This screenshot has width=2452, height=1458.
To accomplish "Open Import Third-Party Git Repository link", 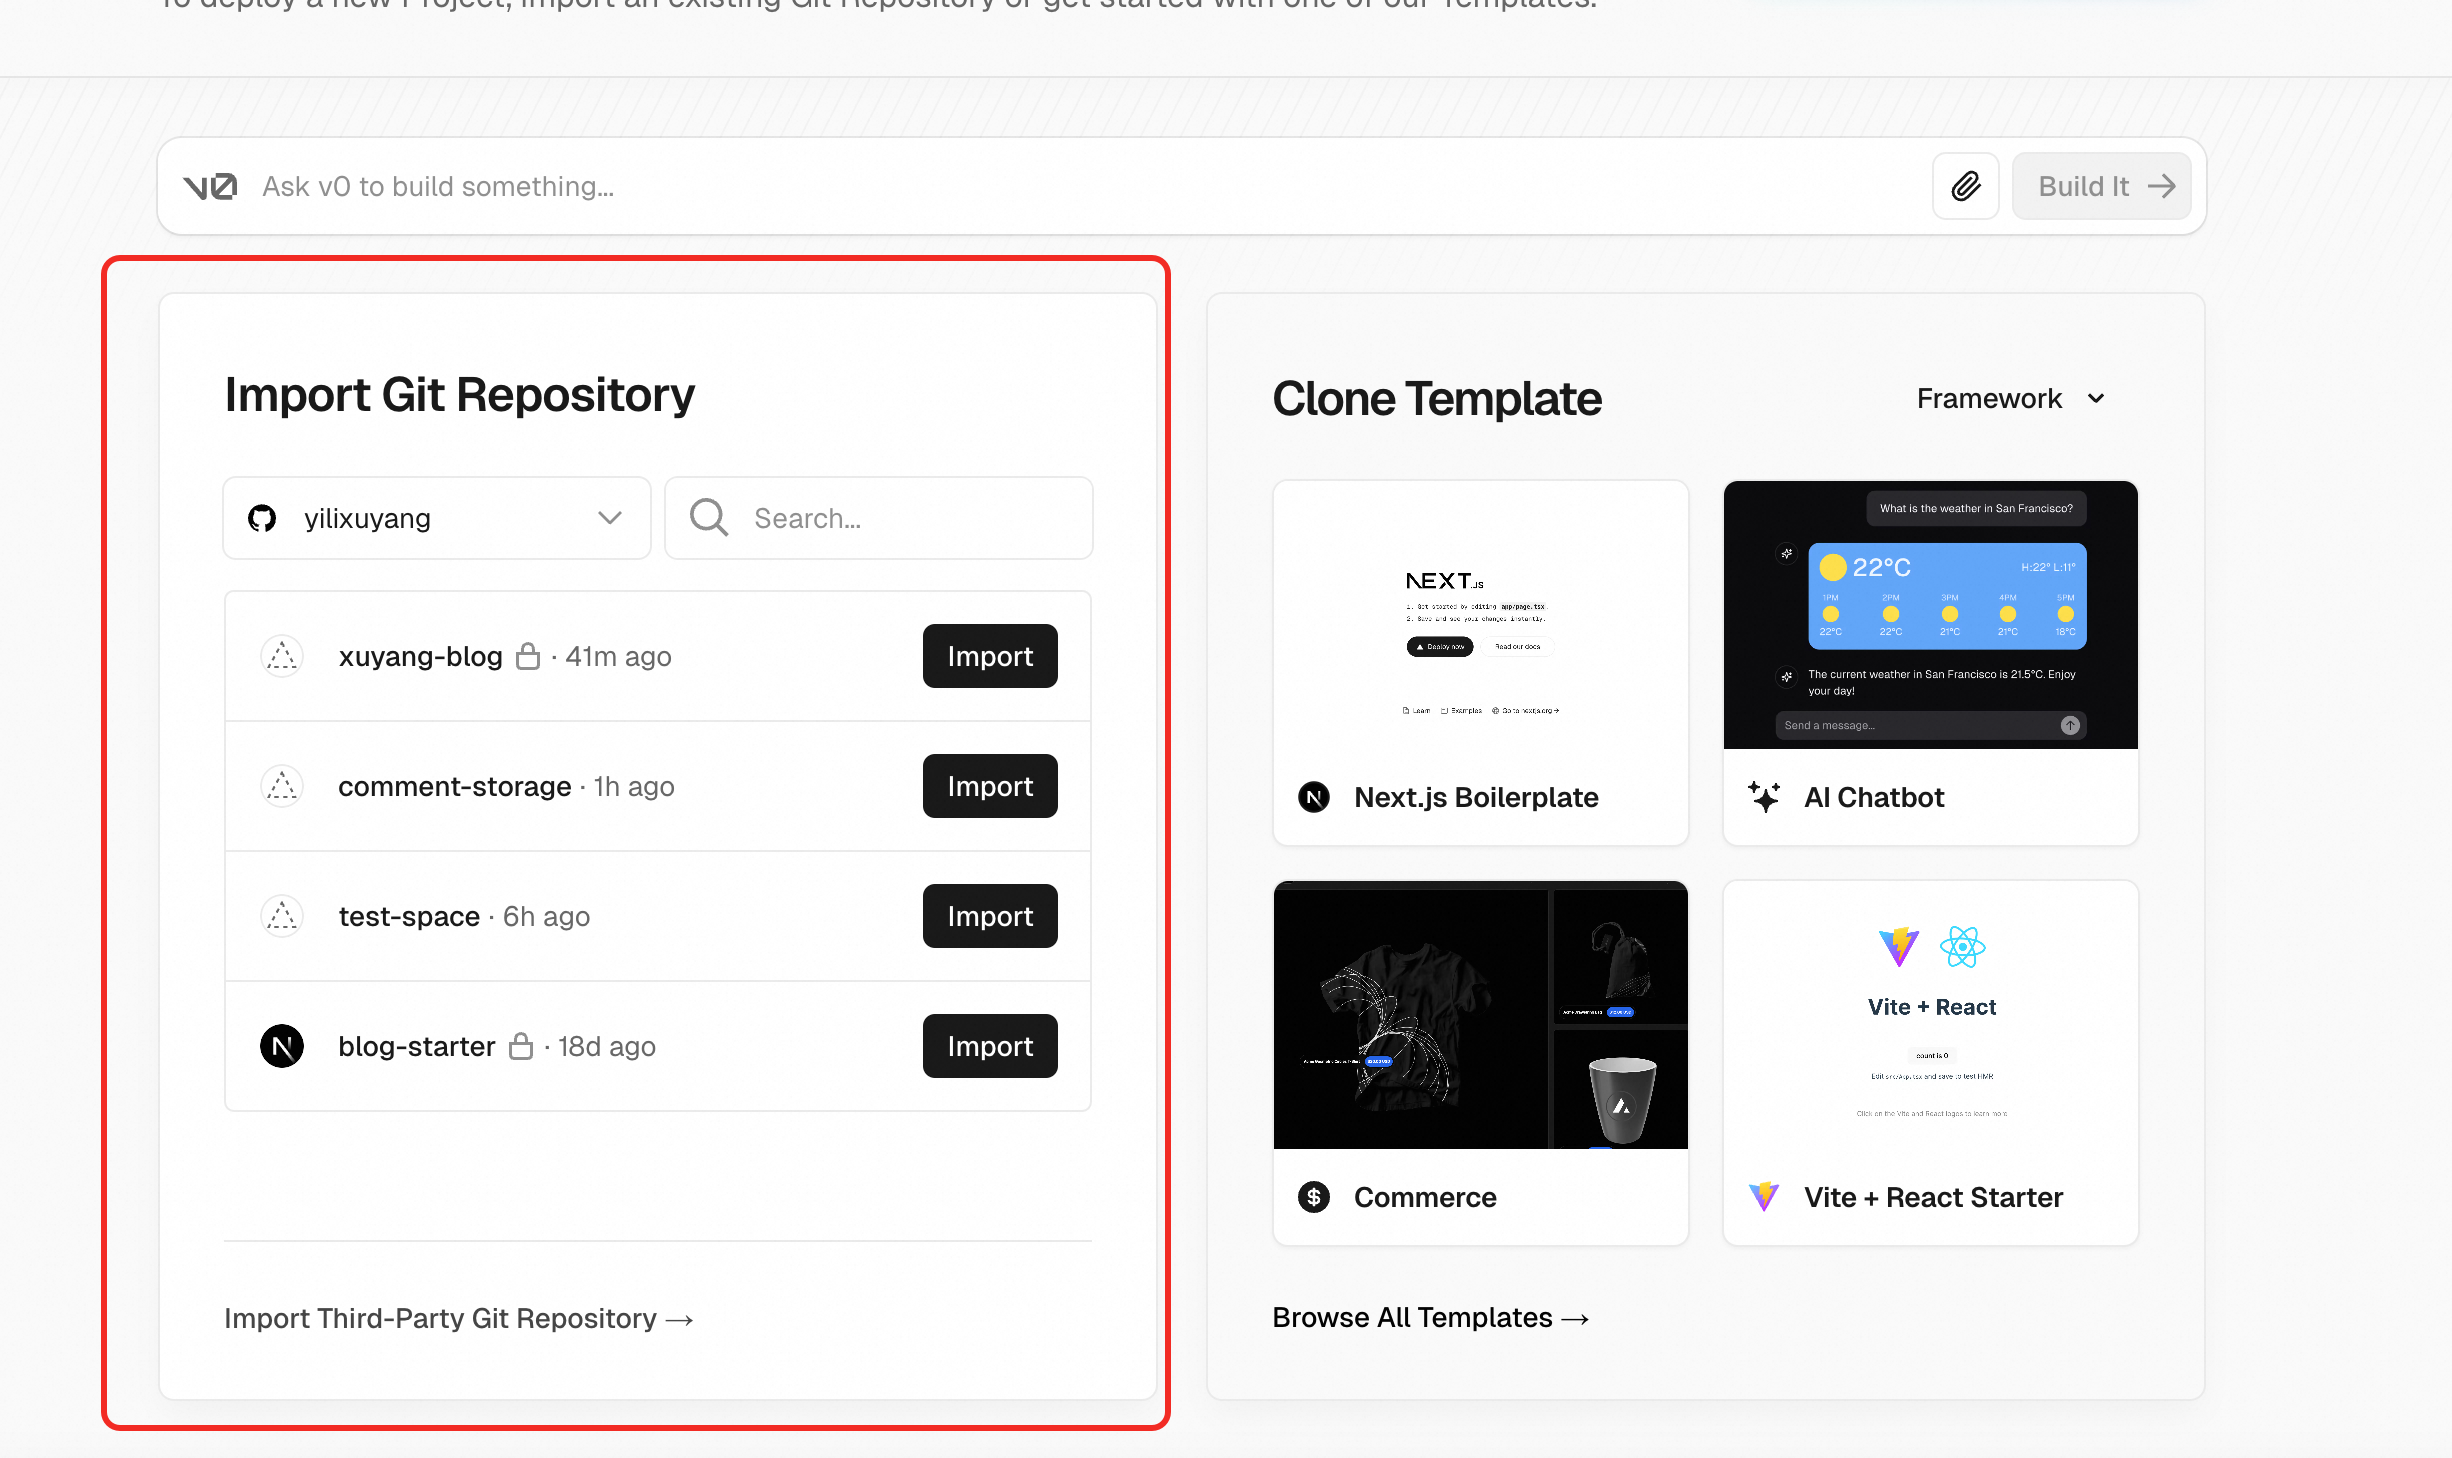I will 459,1319.
